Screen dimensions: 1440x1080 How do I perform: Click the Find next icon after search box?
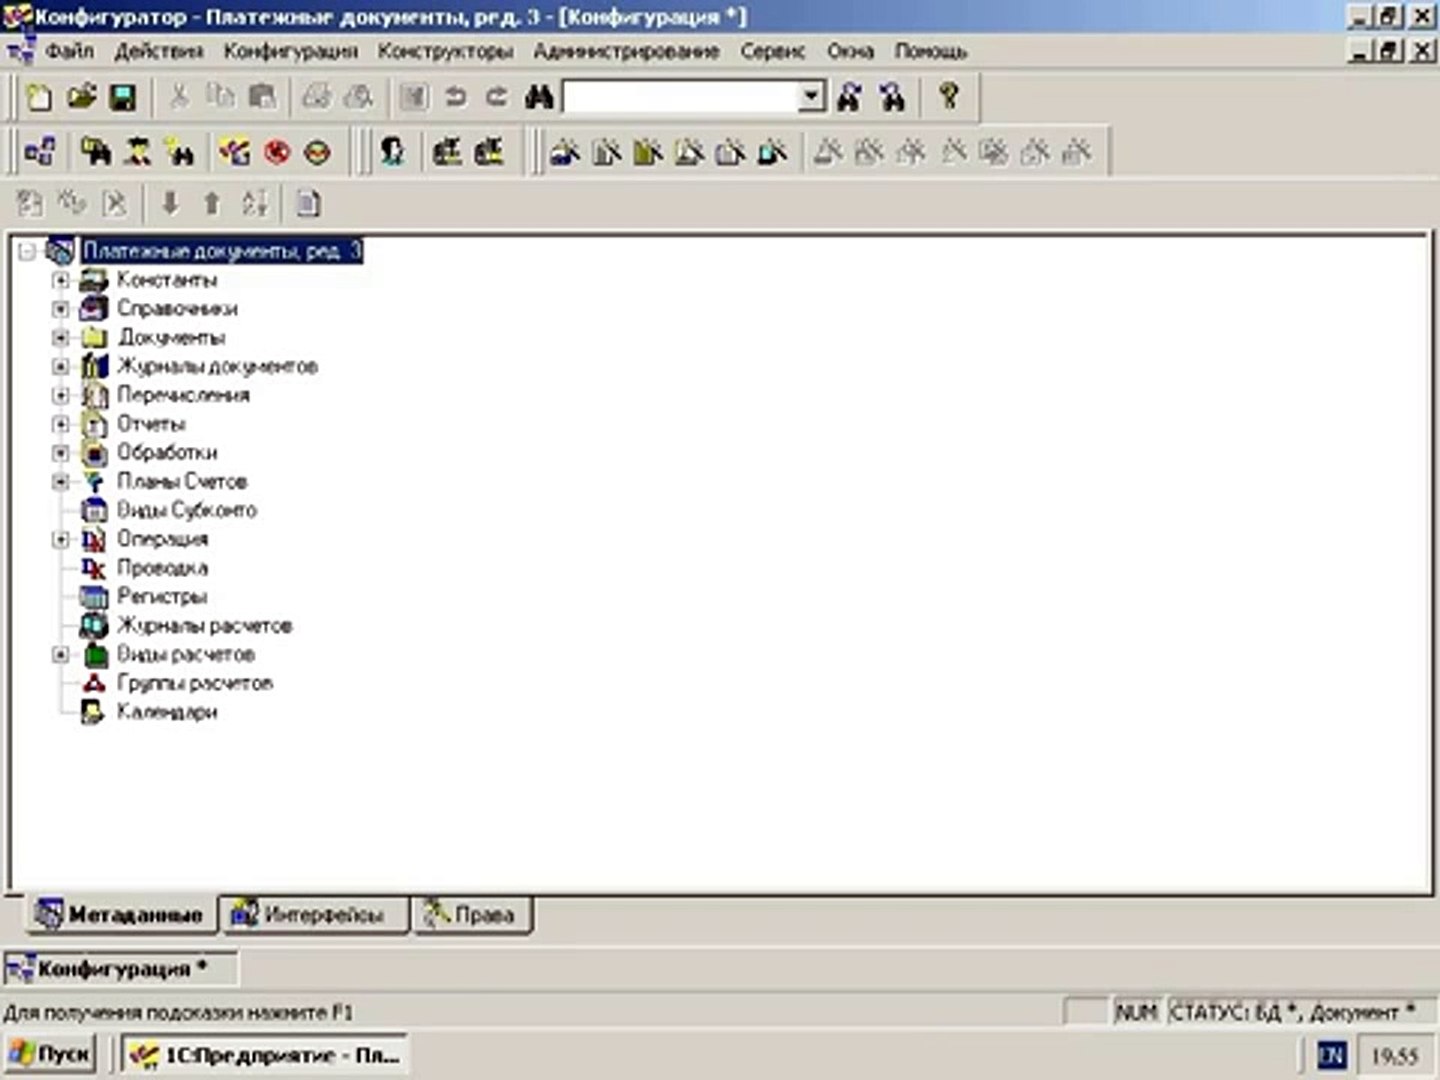[x=850, y=97]
